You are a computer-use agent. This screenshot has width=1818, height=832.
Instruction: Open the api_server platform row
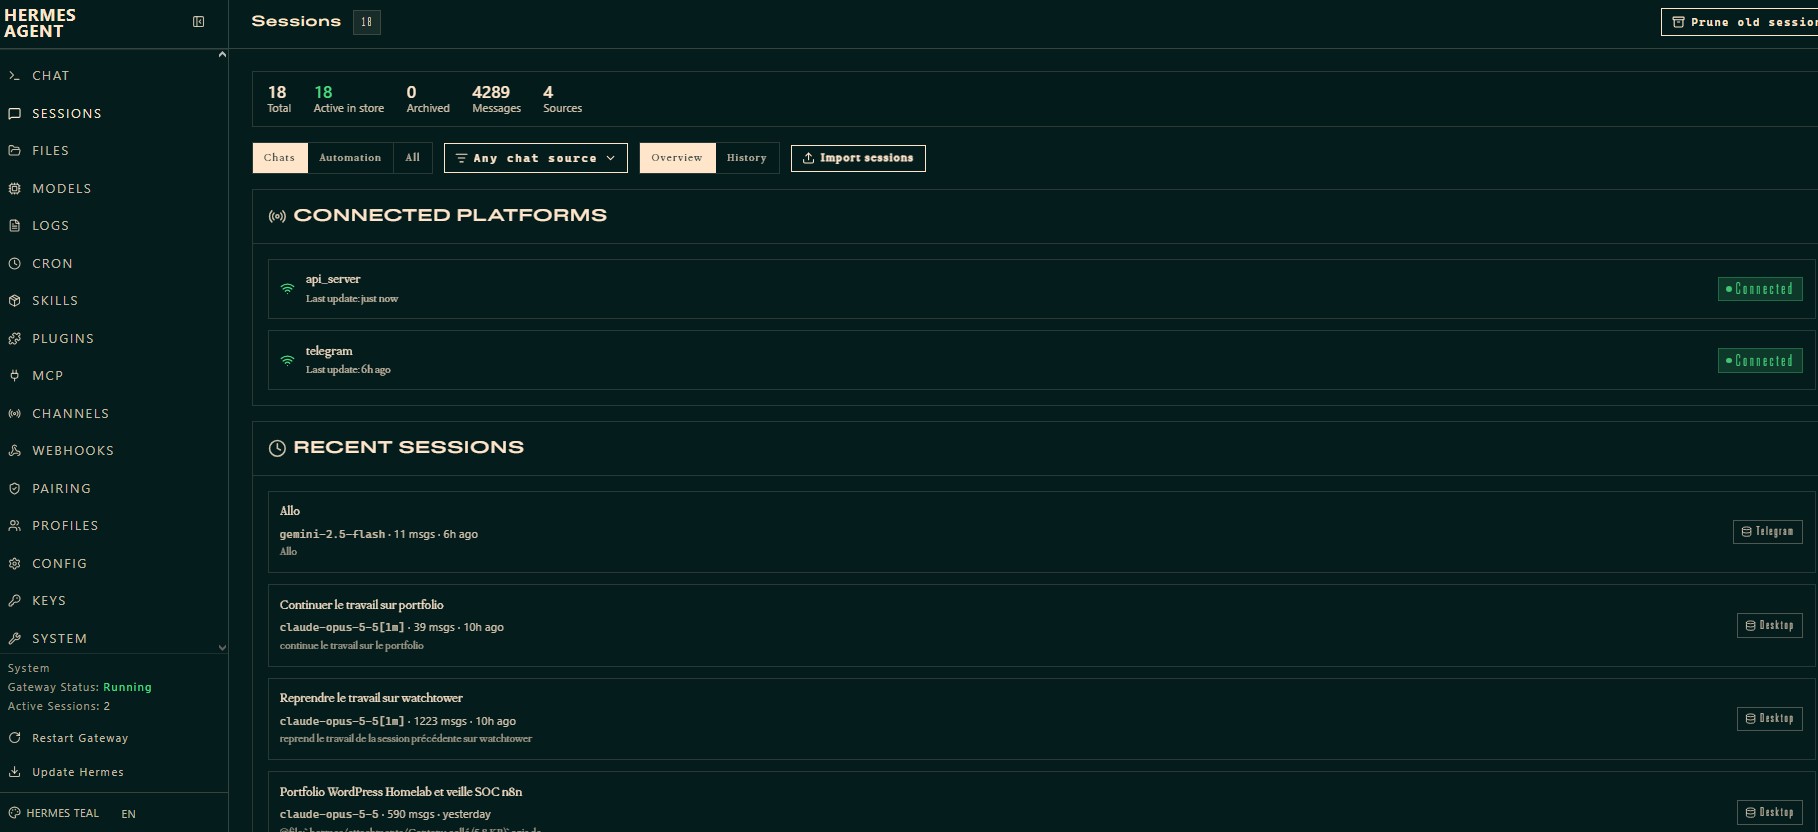click(1041, 289)
